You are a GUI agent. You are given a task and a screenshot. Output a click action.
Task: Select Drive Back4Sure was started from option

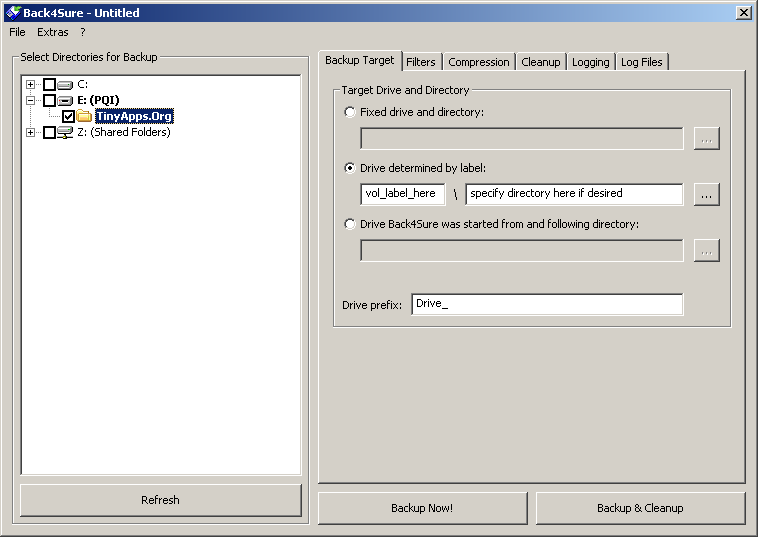(349, 224)
